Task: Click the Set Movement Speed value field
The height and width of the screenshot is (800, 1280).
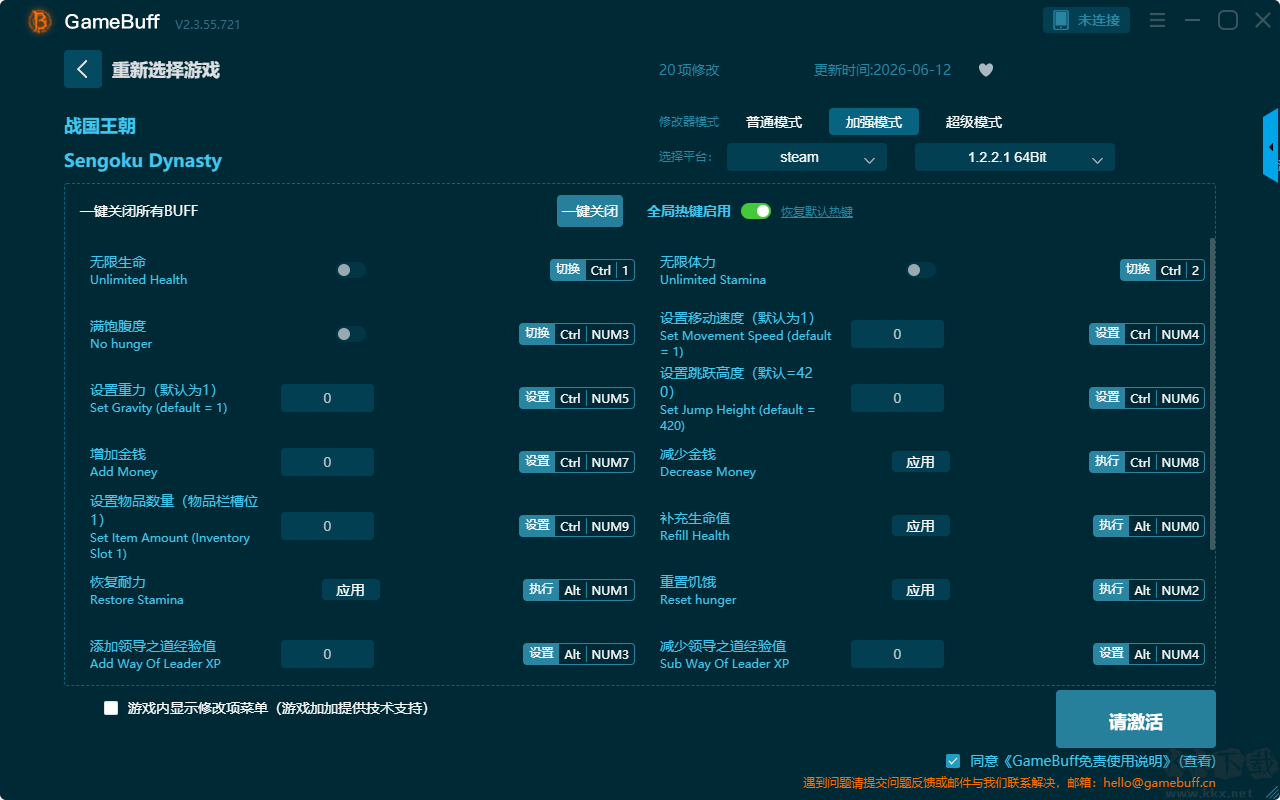Action: click(x=897, y=334)
